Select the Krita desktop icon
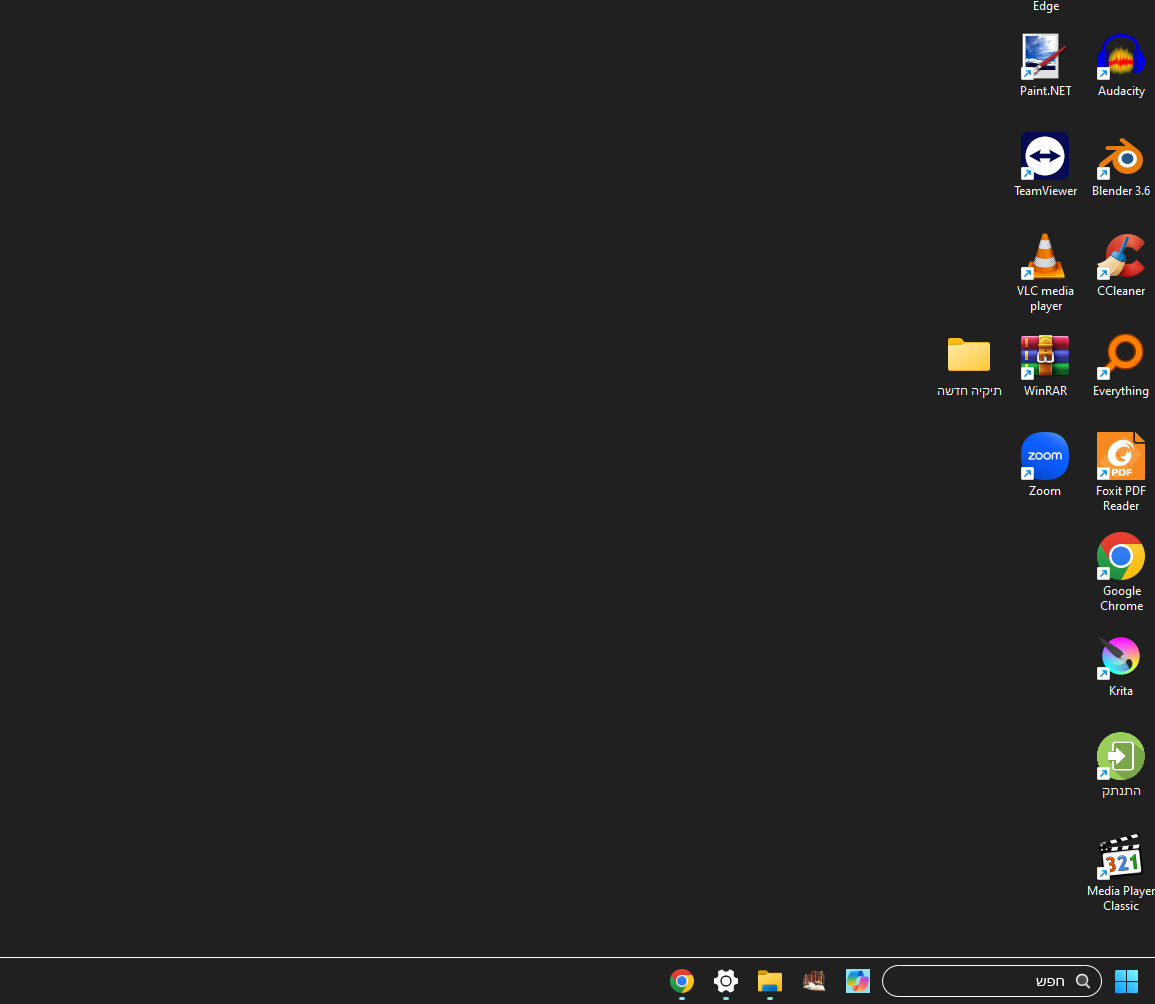Image resolution: width=1155 pixels, height=1004 pixels. click(1120, 665)
